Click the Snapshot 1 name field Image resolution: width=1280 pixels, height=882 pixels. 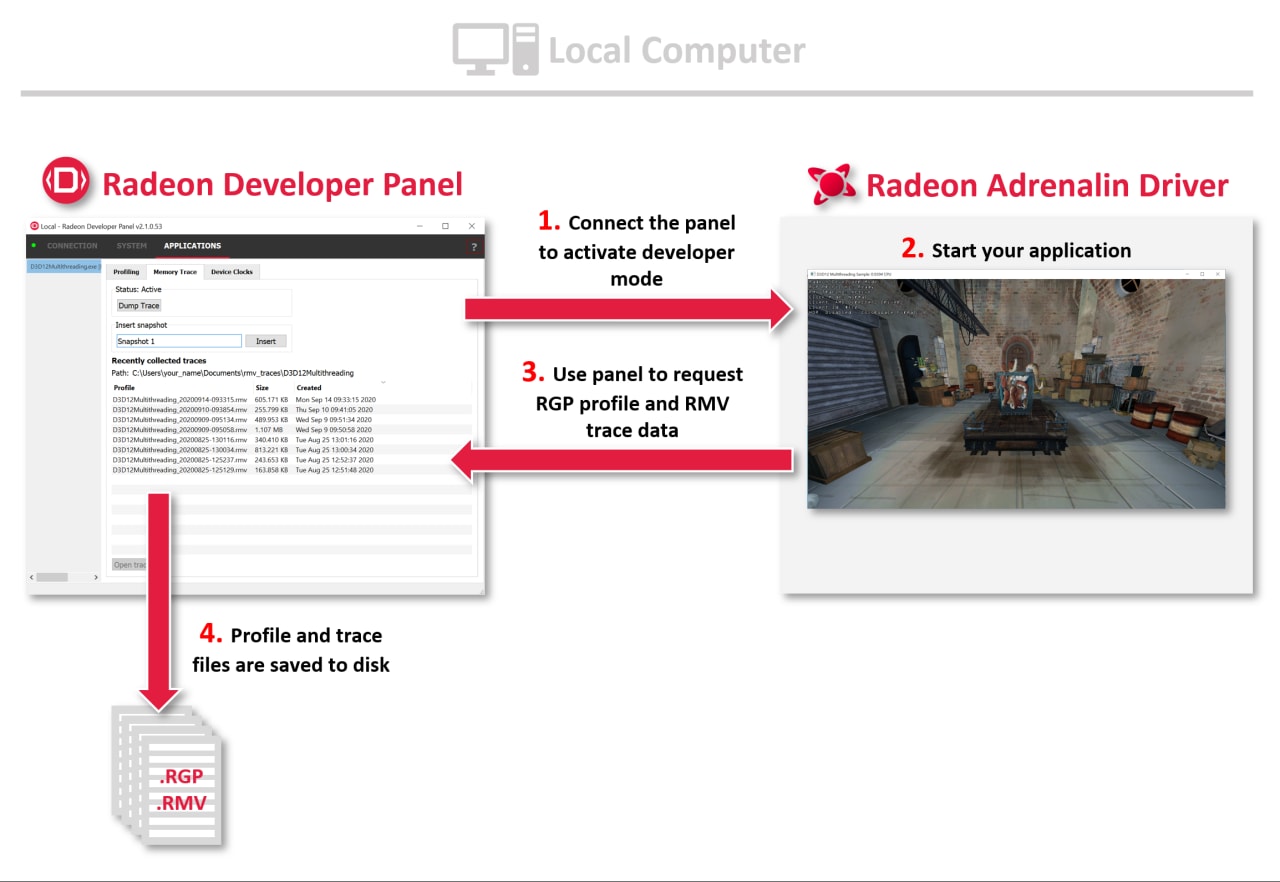(x=178, y=341)
